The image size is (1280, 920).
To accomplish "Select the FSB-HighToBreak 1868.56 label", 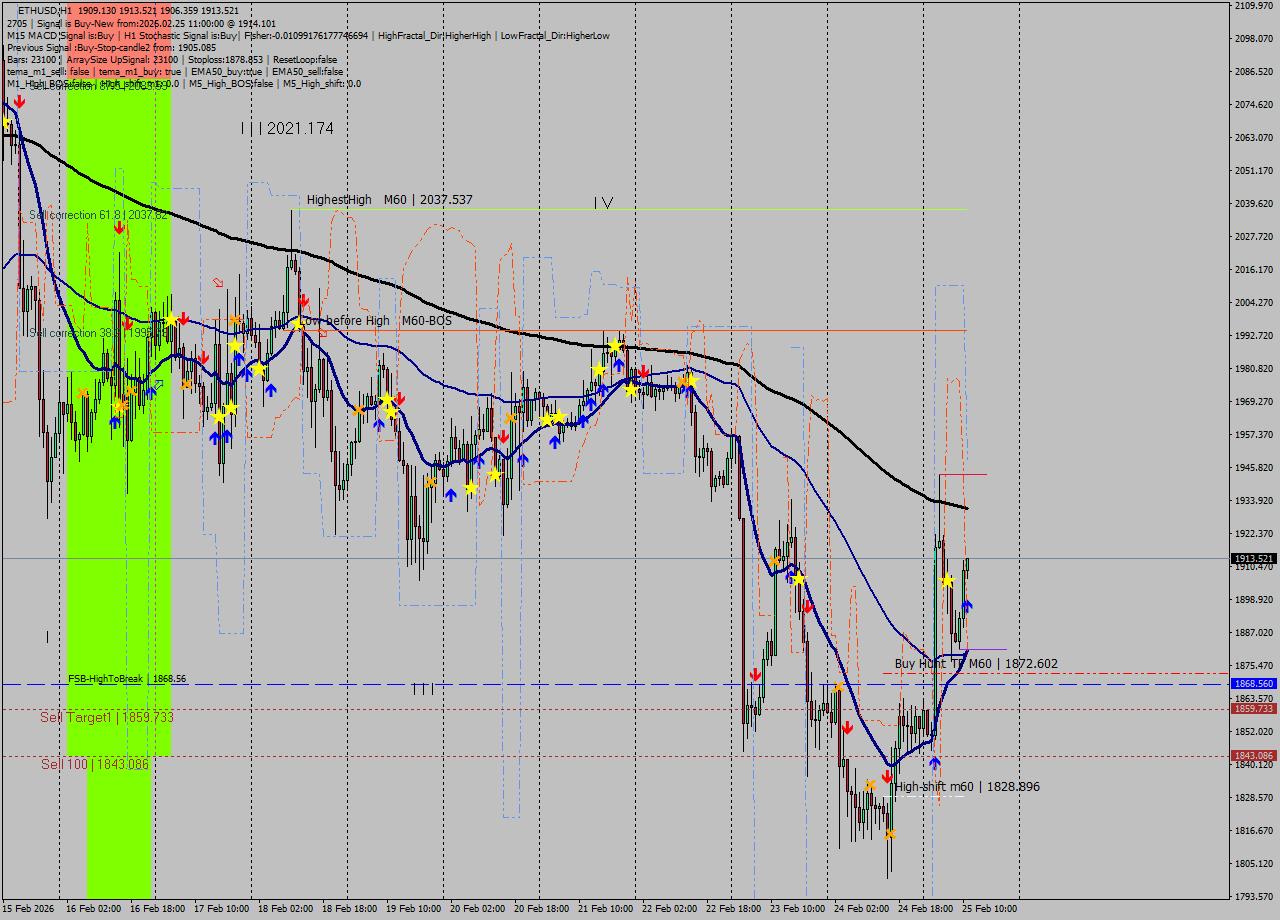I will 127,679.
